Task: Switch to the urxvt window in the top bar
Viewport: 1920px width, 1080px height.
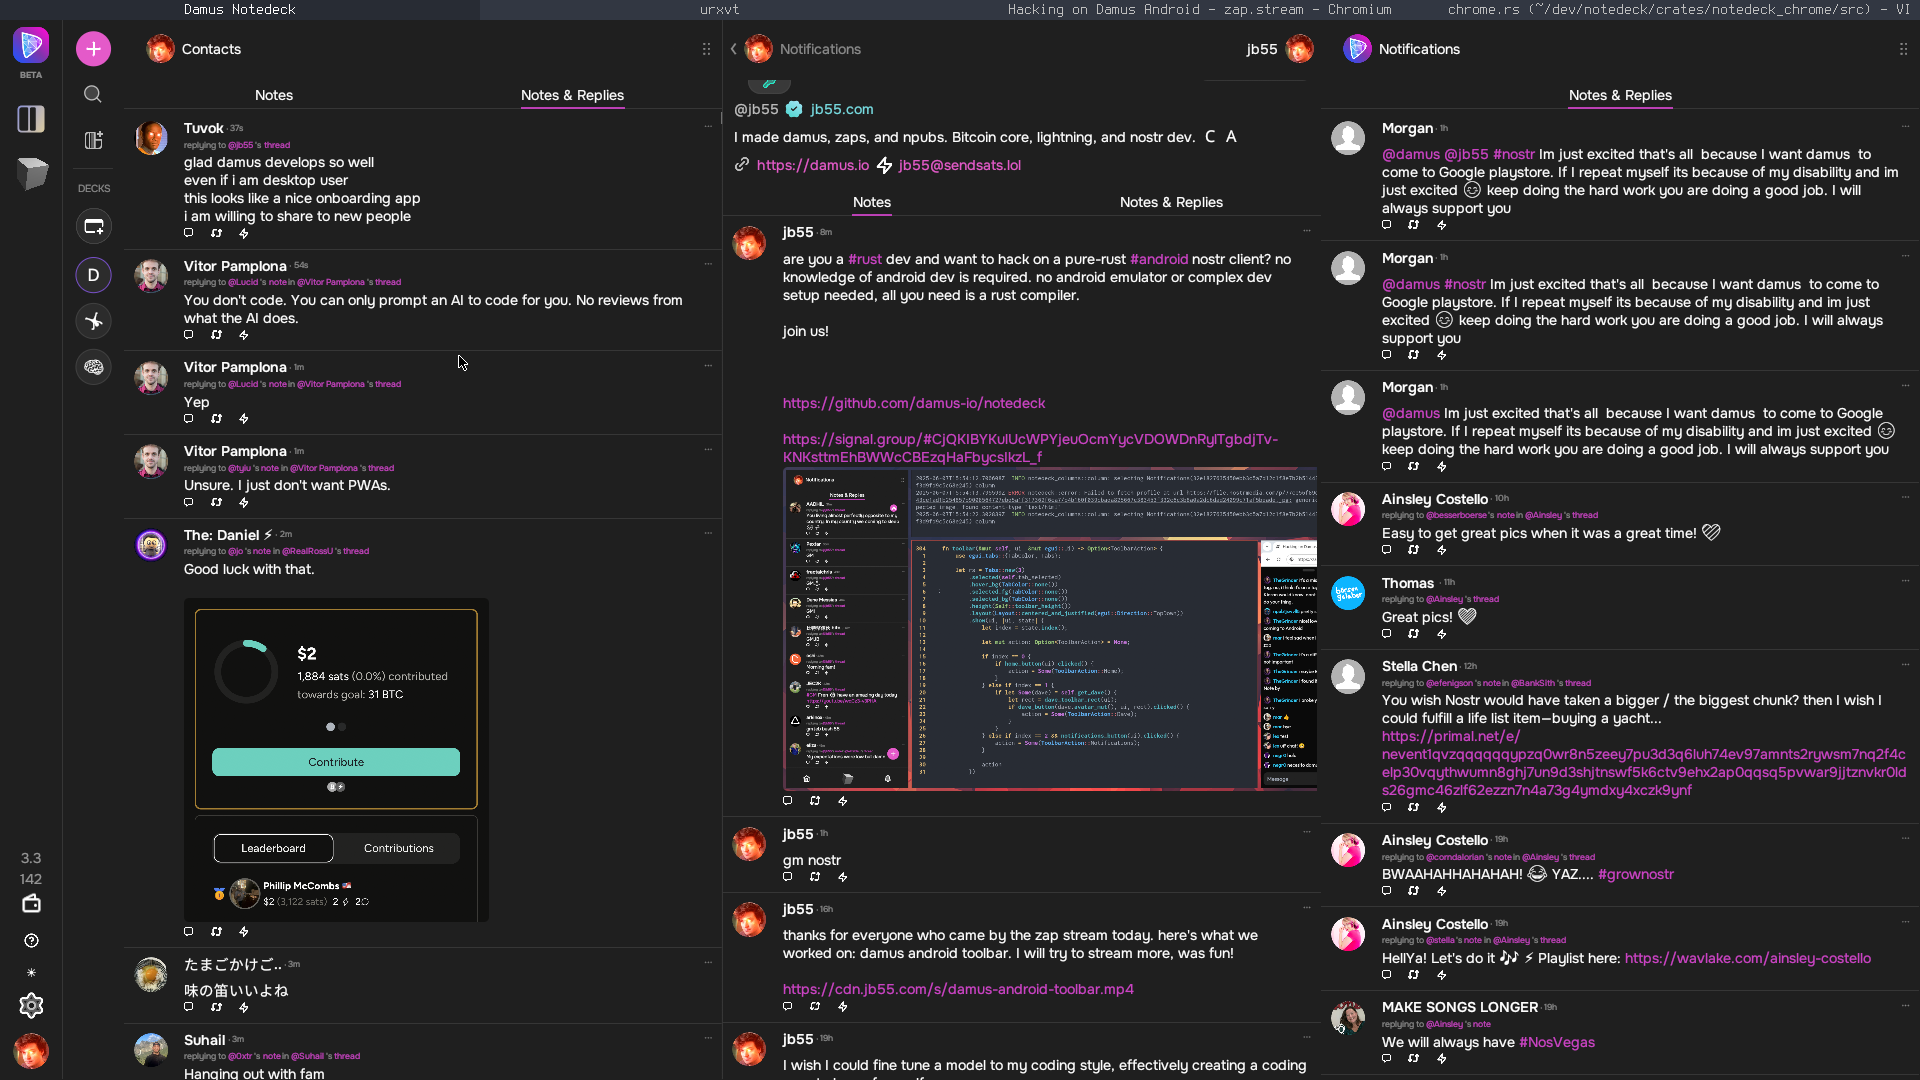Action: tap(719, 9)
